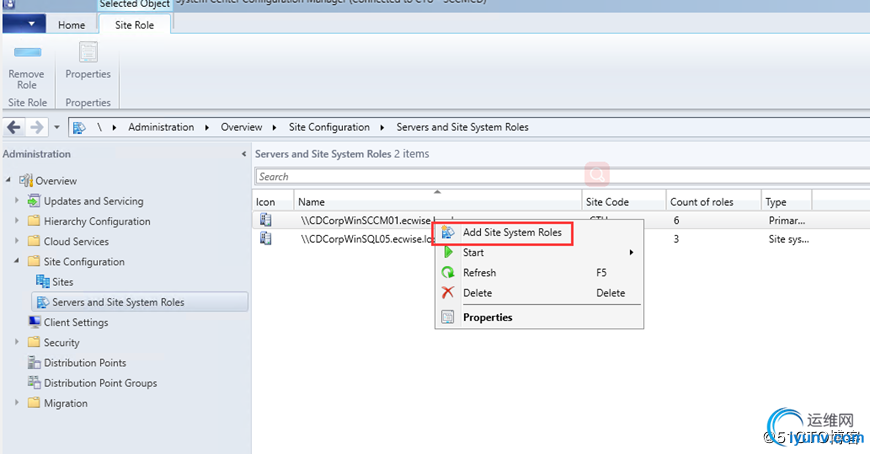Click the Distribution Point Groups icon

coord(34,382)
